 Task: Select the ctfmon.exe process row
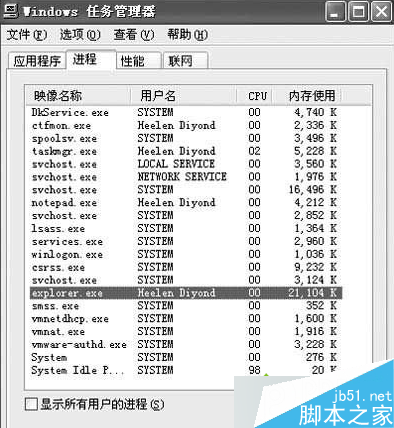click(185, 125)
